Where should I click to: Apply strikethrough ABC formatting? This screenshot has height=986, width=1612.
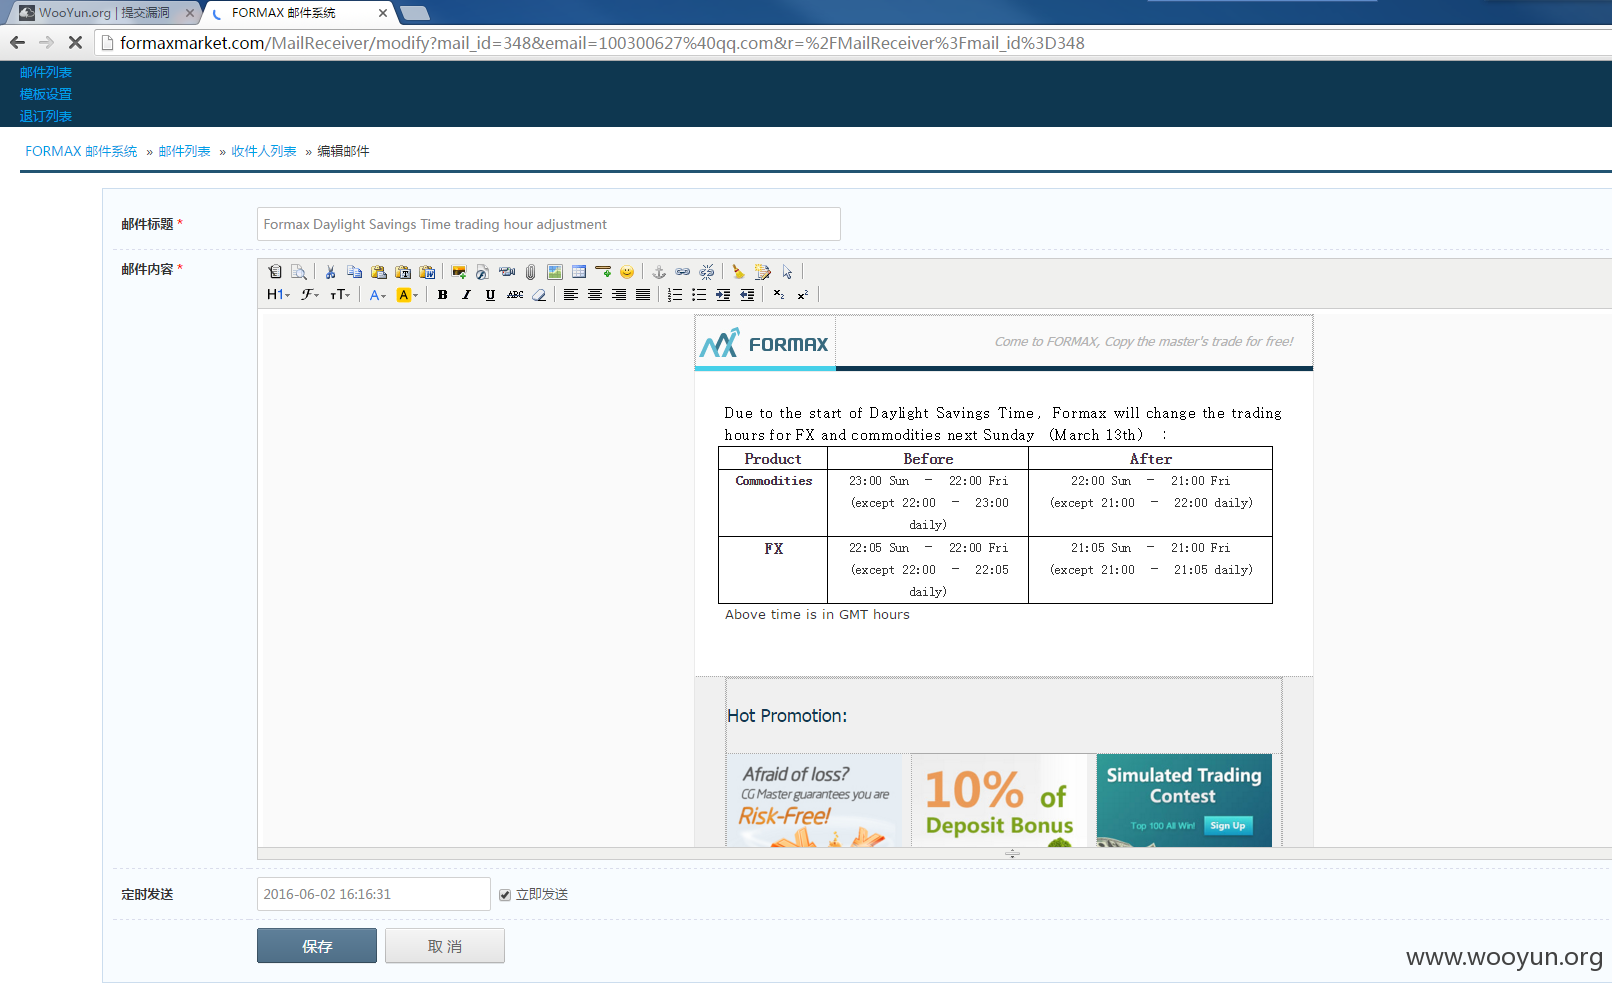515,295
